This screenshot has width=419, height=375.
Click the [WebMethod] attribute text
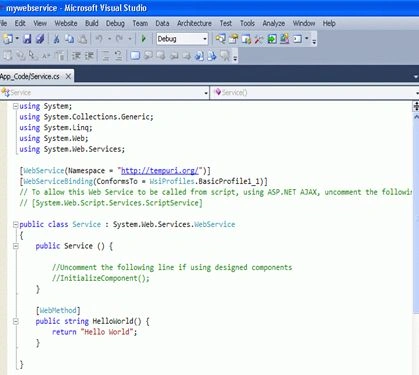[58, 311]
